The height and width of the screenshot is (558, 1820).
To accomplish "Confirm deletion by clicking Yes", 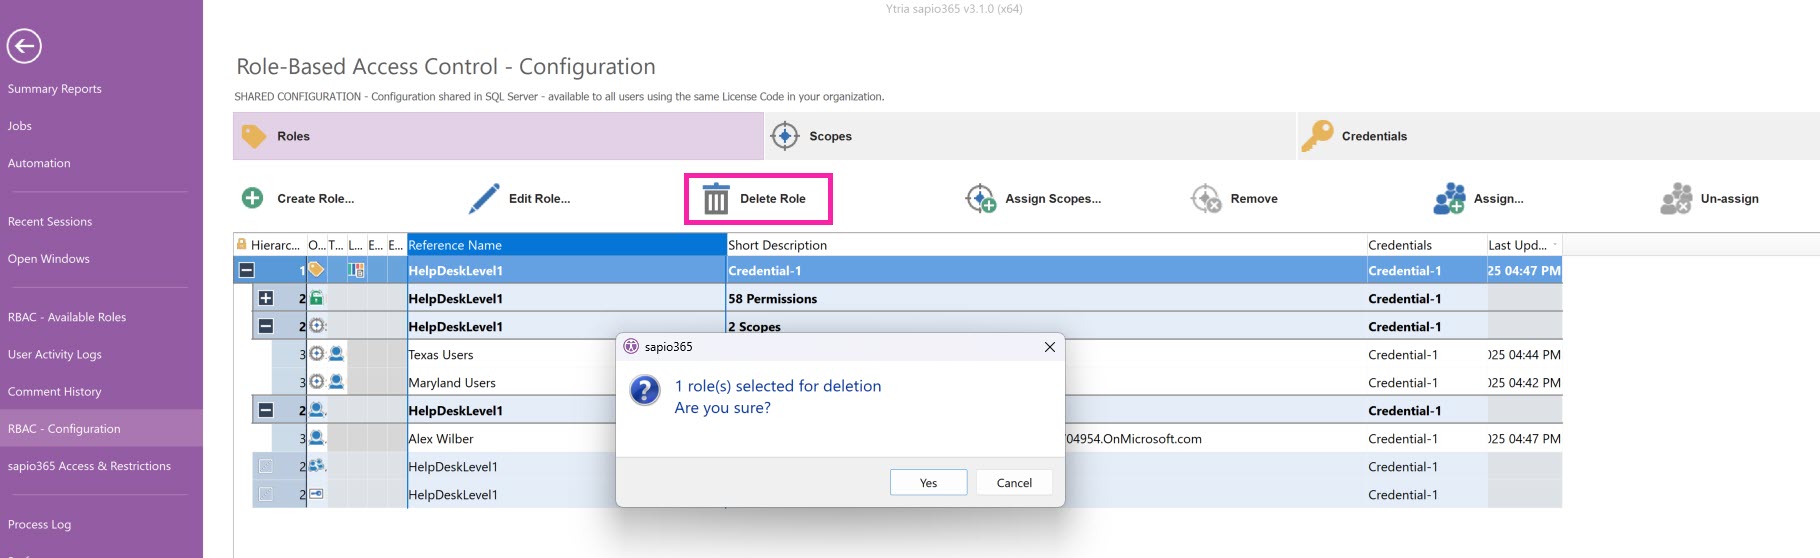I will click(928, 482).
